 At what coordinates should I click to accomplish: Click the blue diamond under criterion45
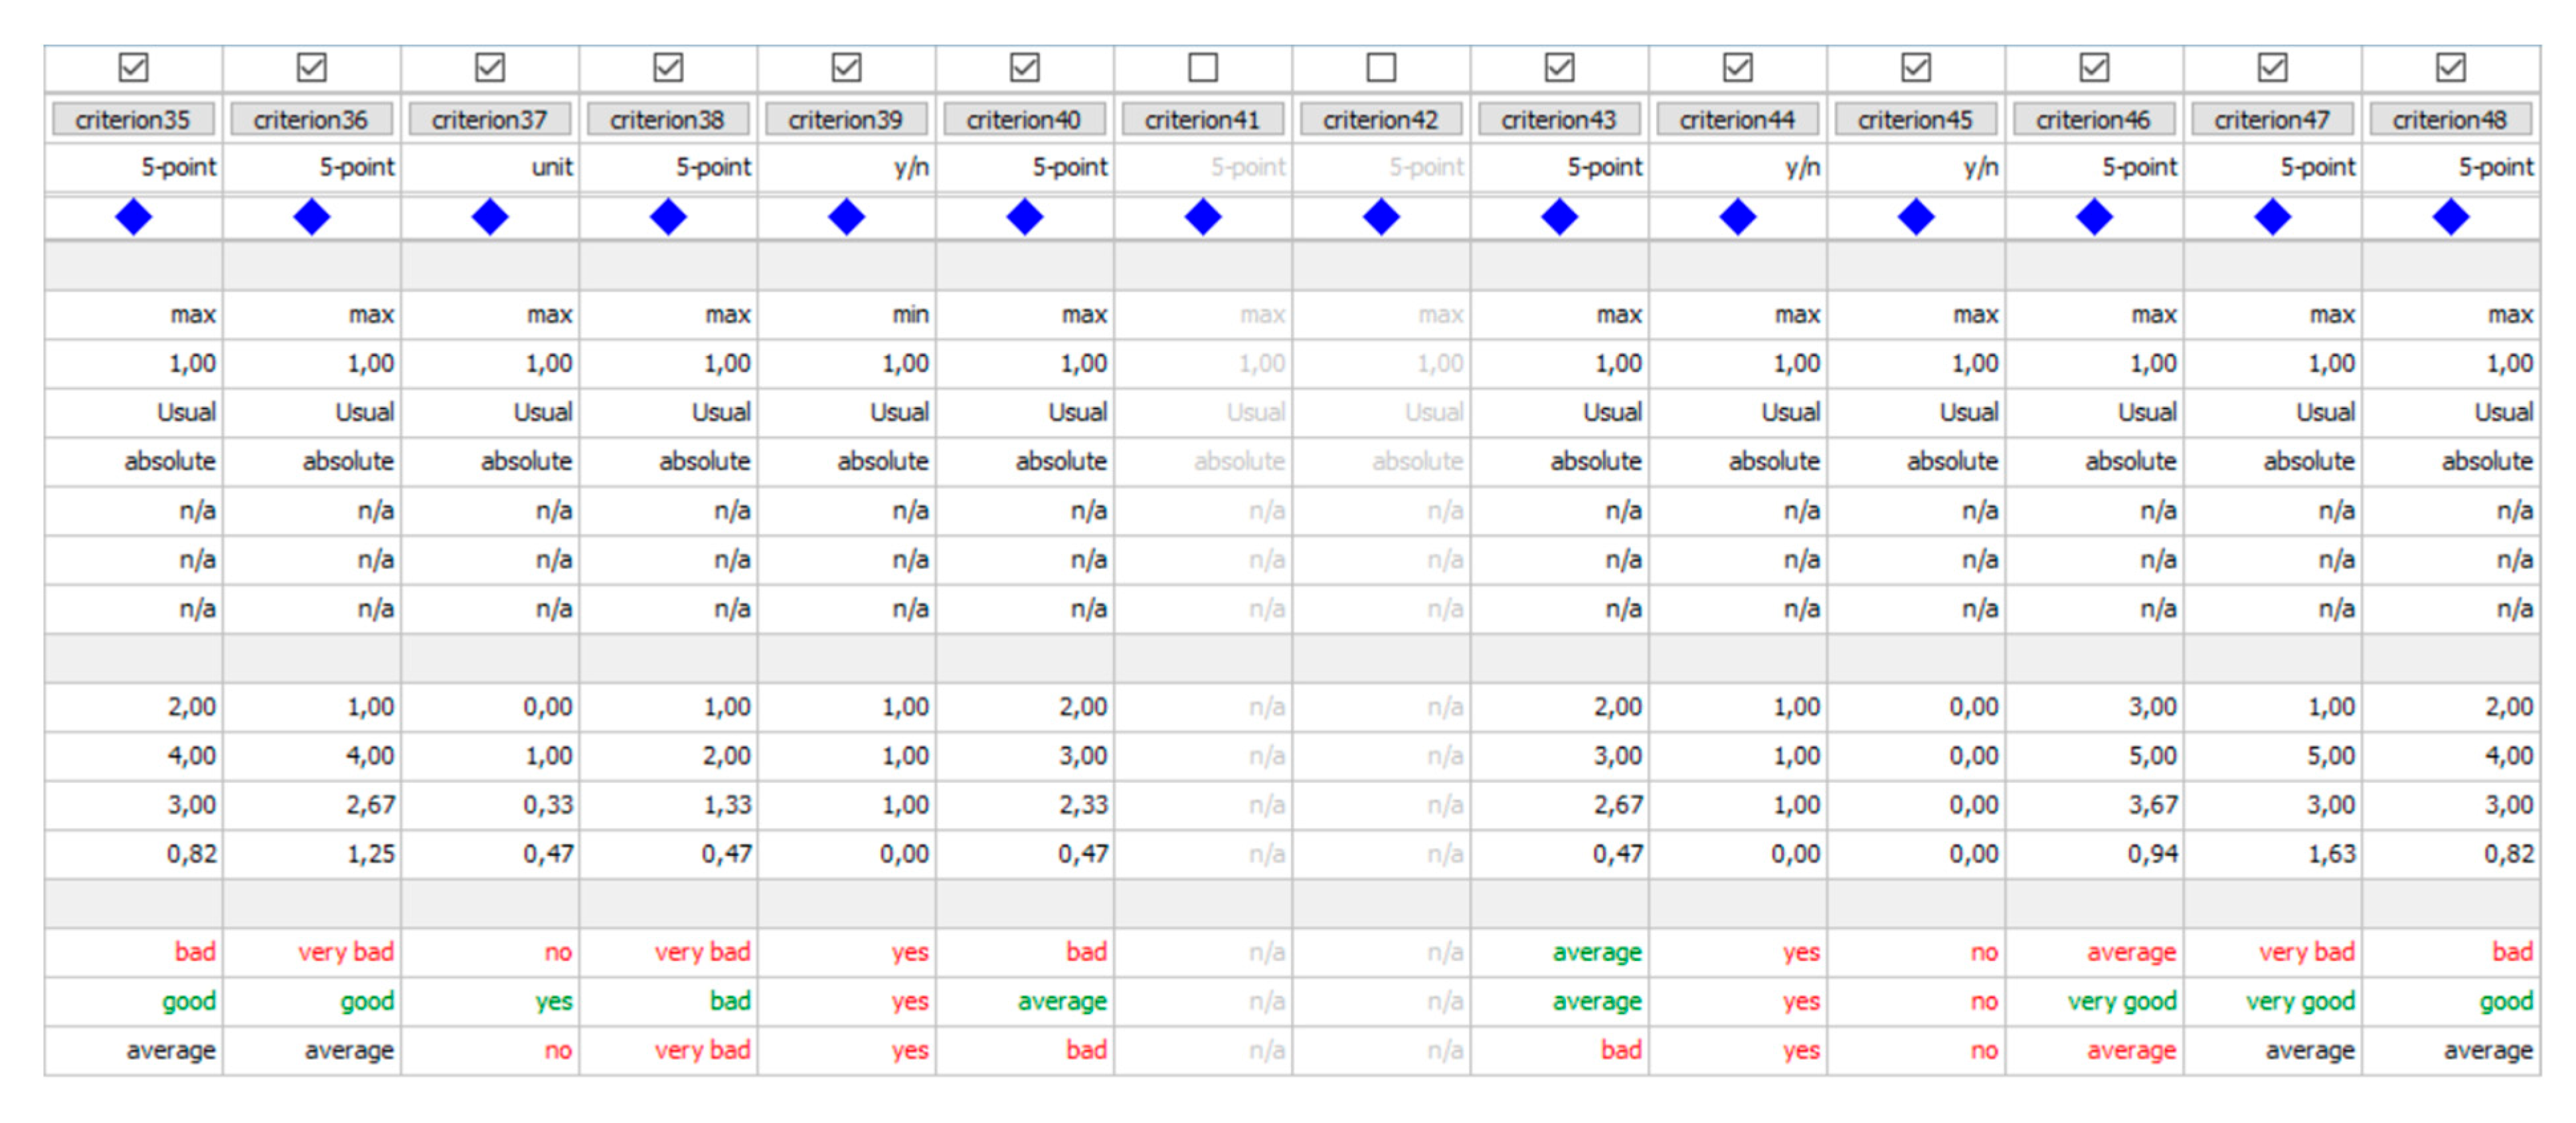tap(1915, 216)
